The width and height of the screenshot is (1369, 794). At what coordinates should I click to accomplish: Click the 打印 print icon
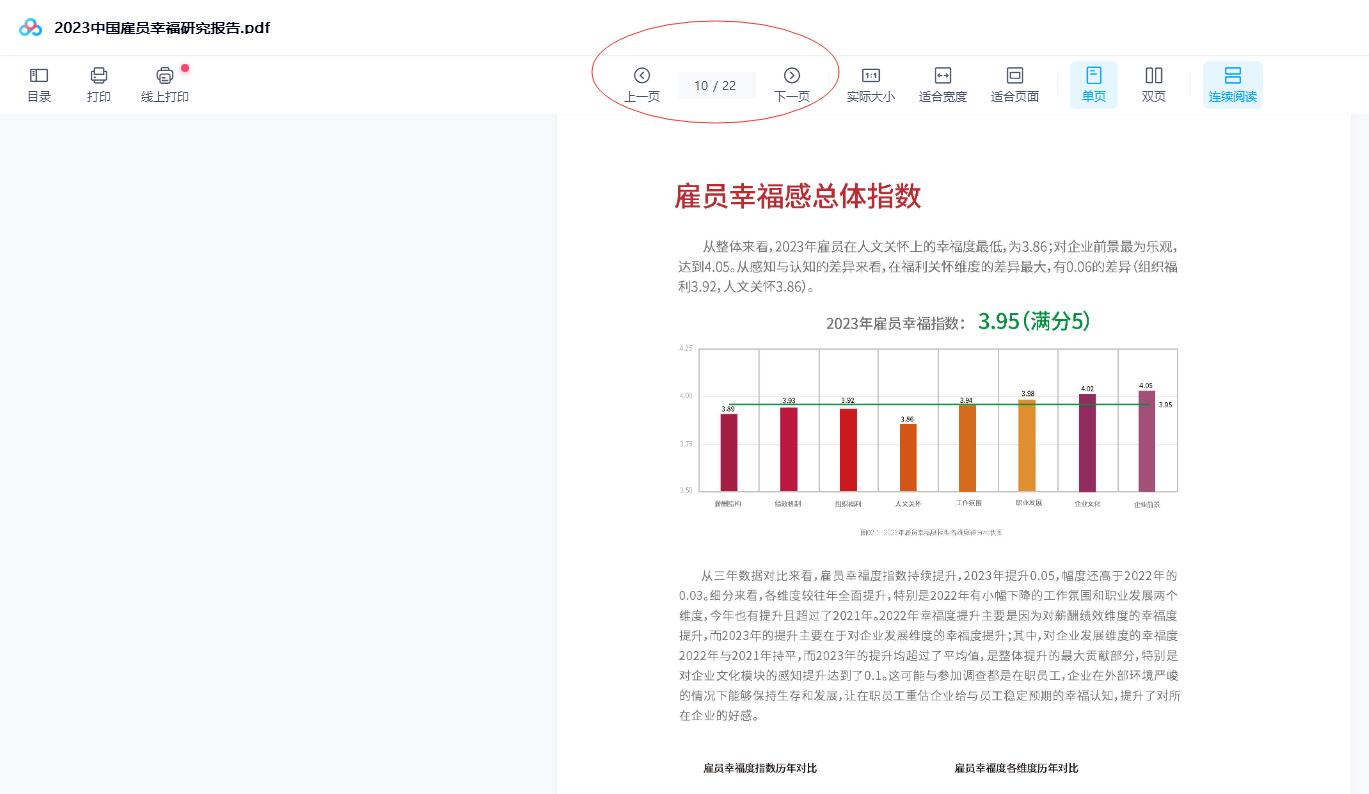[x=98, y=84]
